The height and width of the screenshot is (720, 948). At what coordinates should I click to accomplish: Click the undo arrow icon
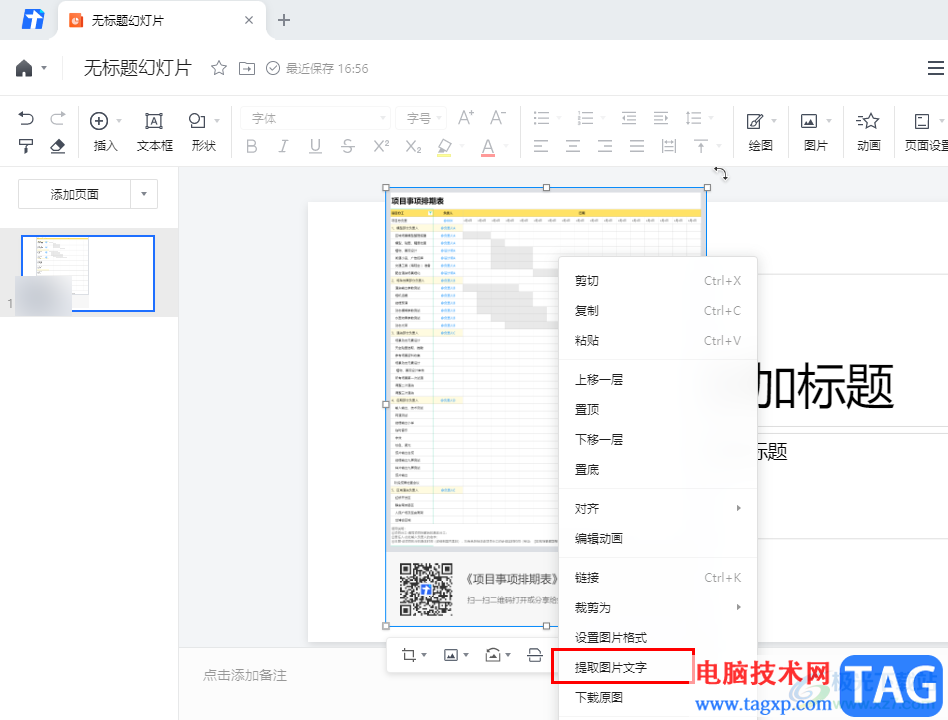[x=26, y=118]
